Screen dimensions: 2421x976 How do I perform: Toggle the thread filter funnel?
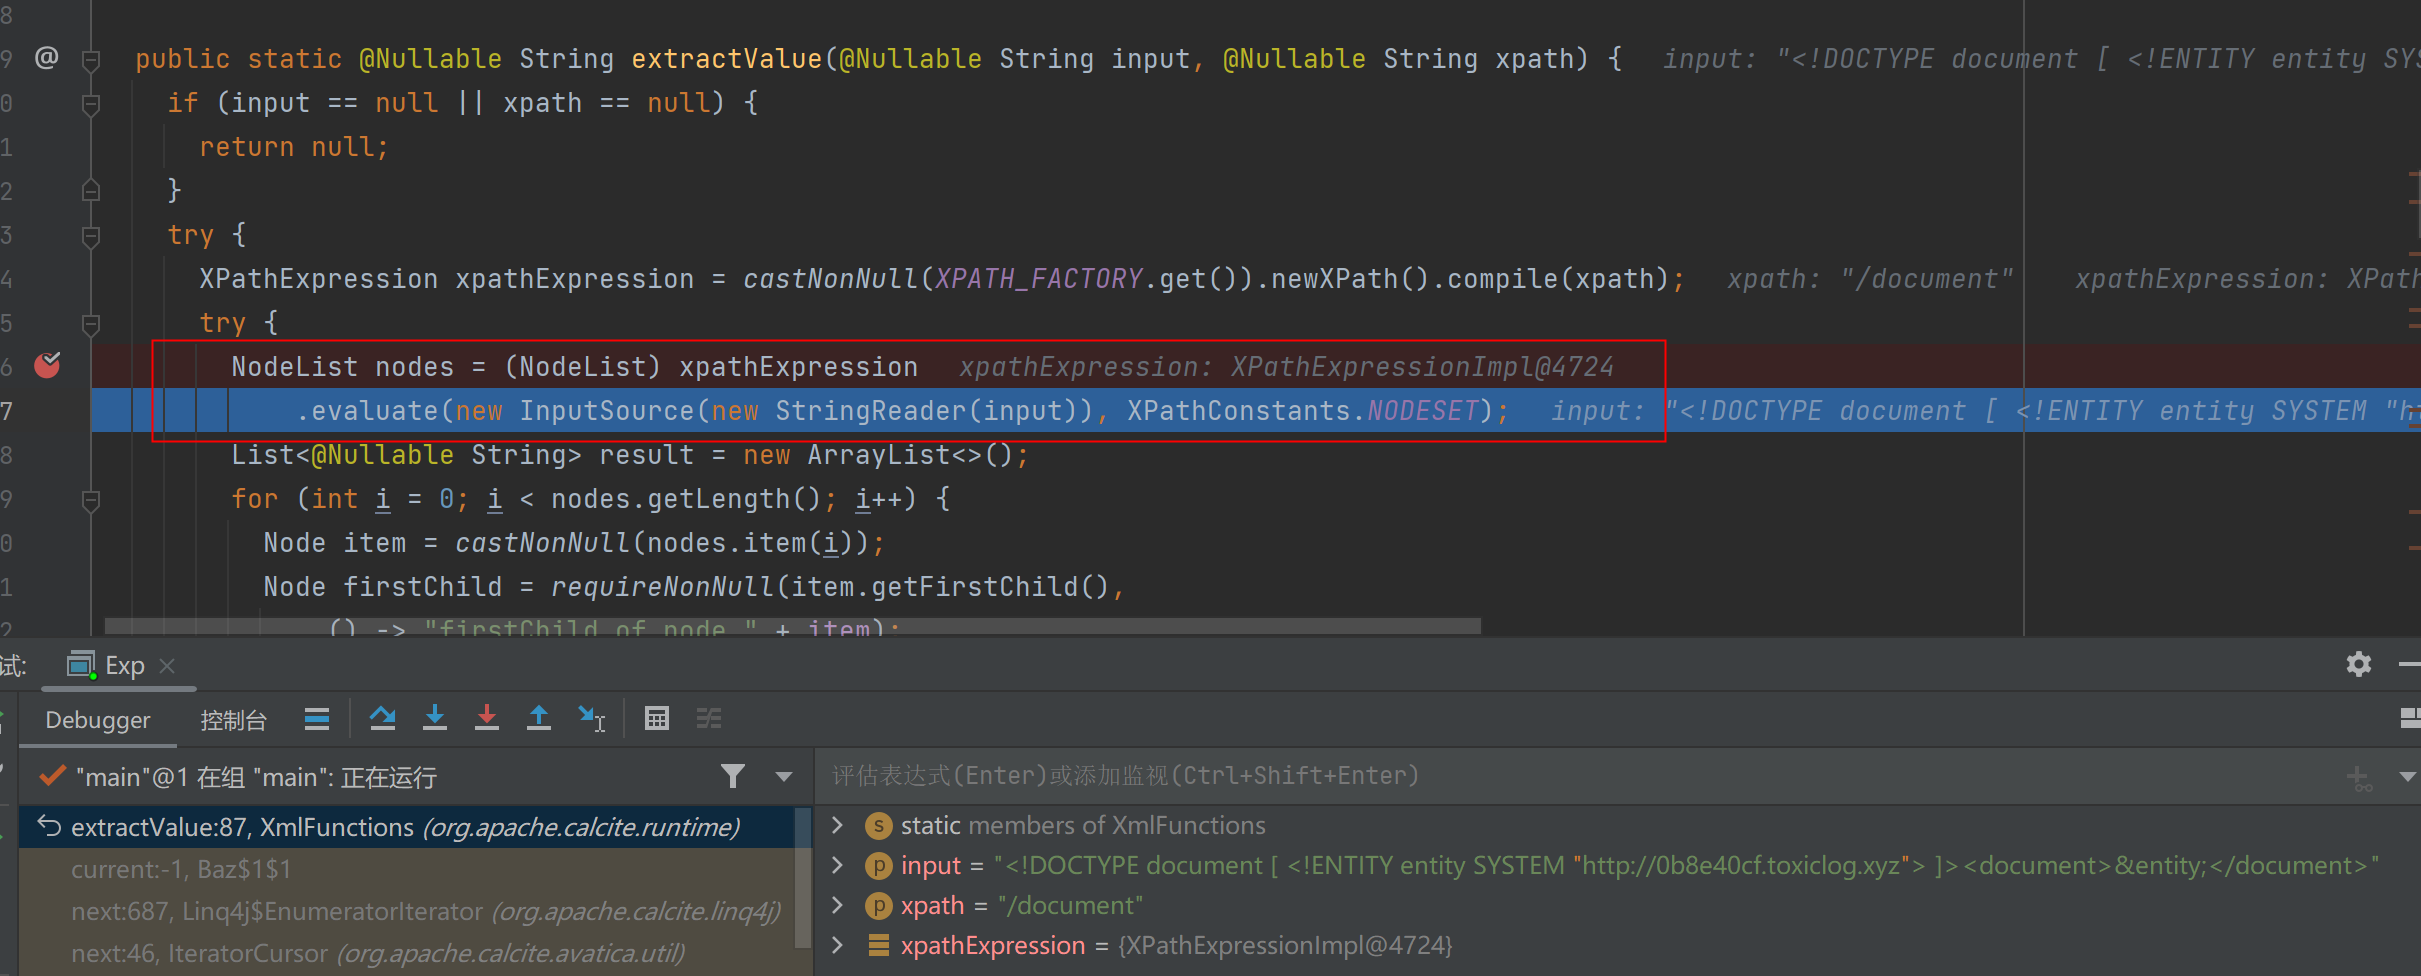[733, 776]
